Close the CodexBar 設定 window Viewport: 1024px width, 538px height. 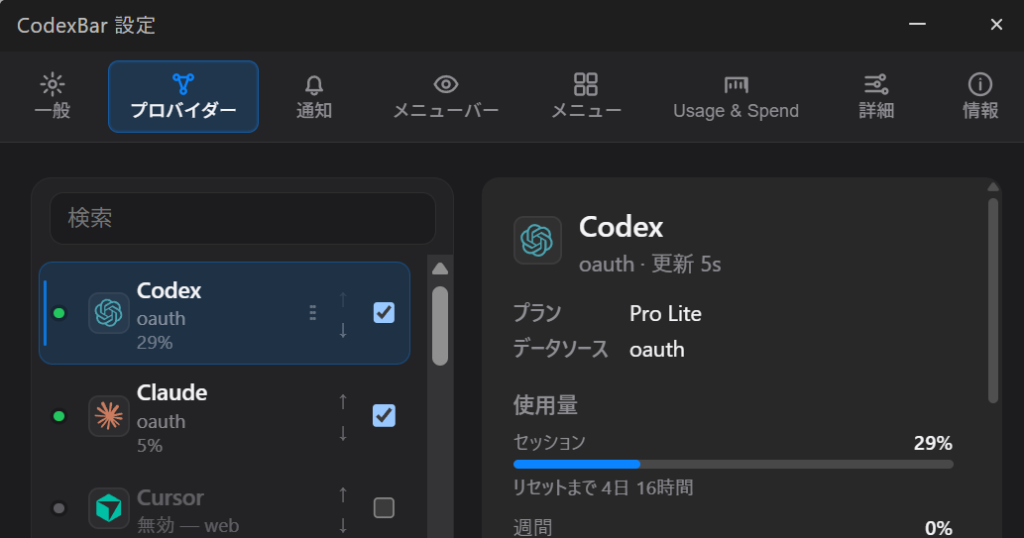pos(997,24)
